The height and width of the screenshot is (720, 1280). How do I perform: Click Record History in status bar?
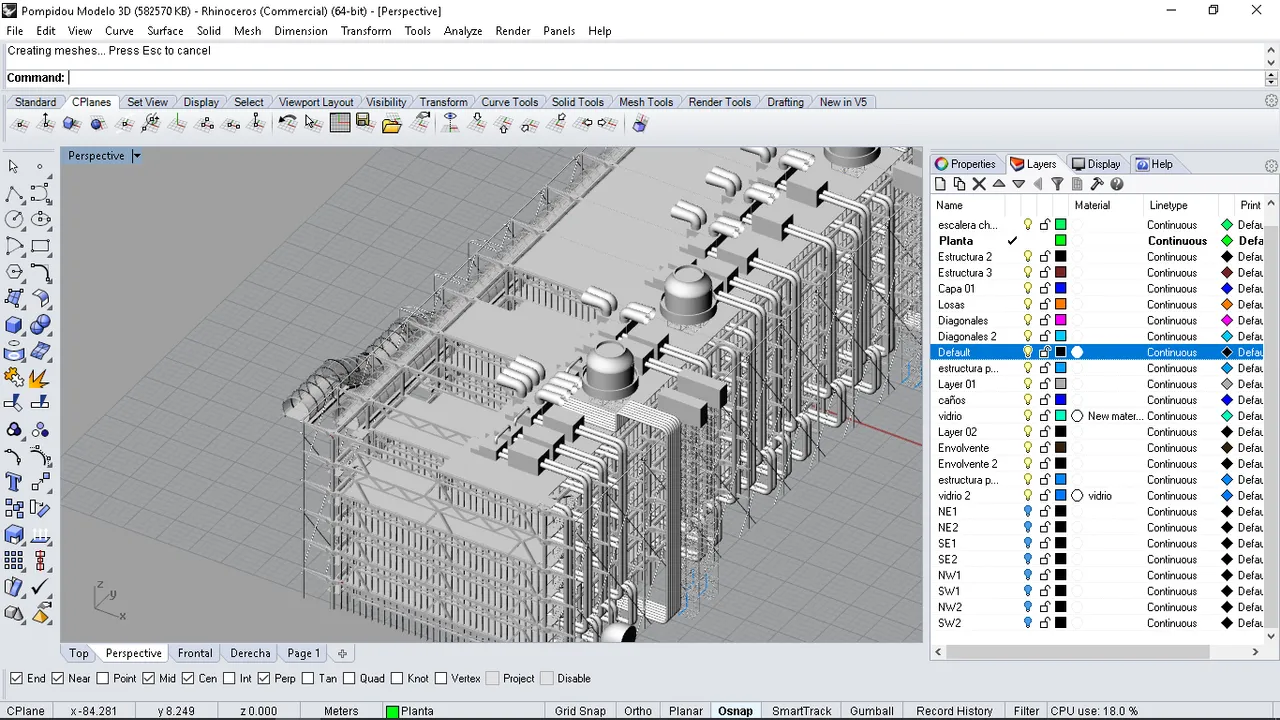coord(954,711)
